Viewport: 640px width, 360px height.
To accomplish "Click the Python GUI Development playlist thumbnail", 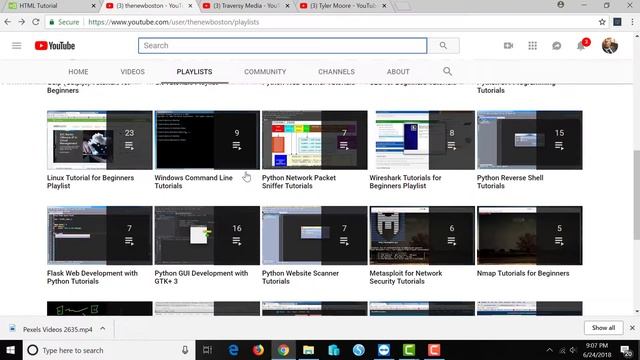I will coord(207,236).
